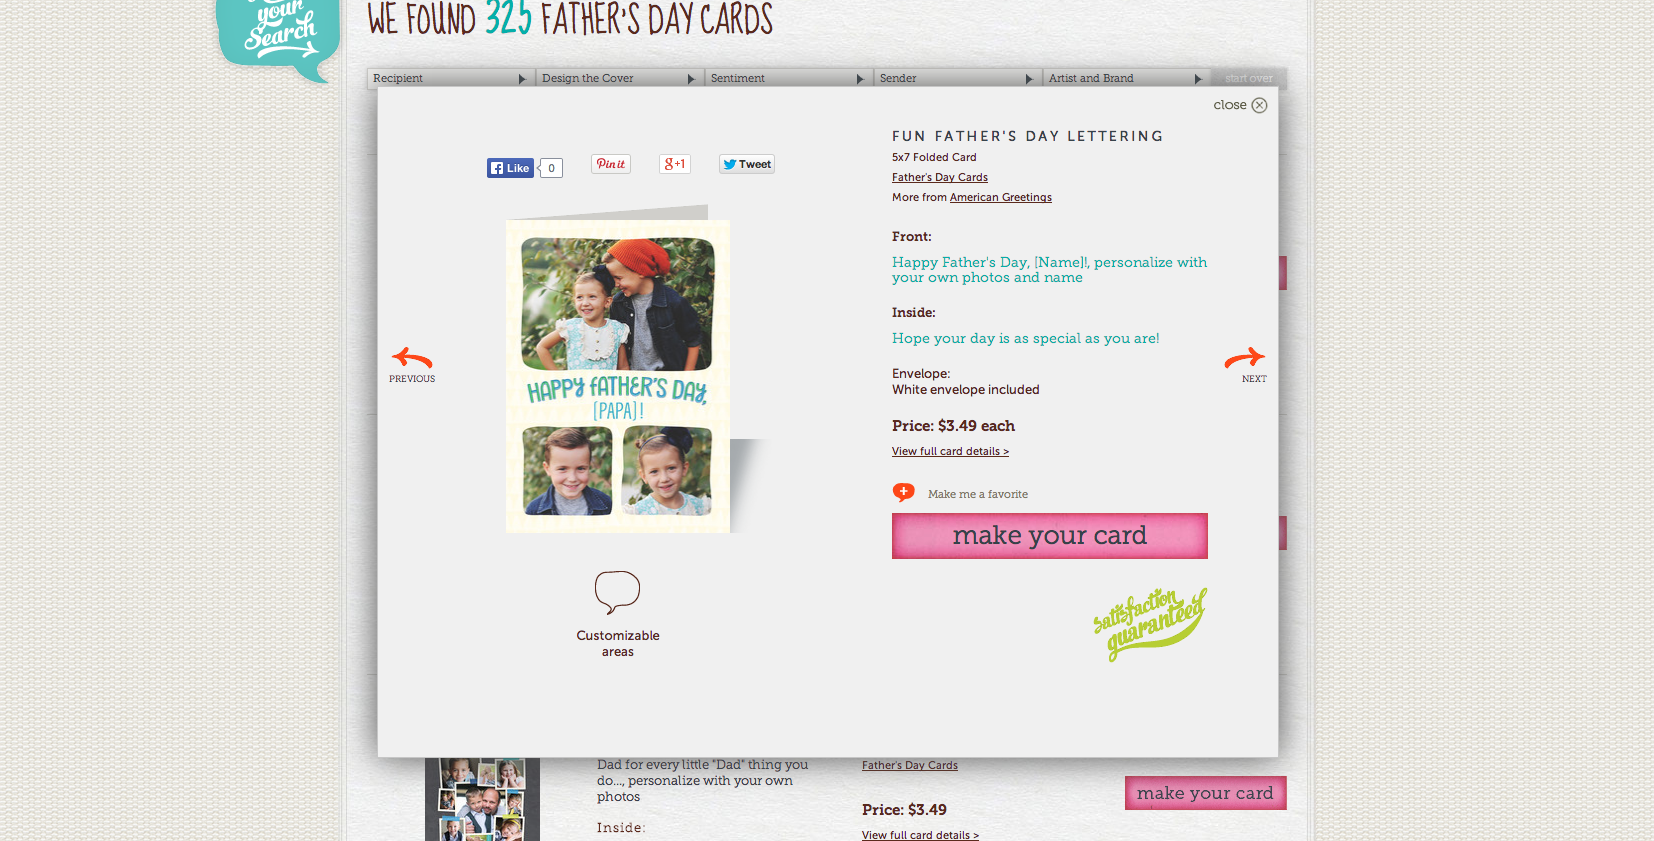Click the Father's Day card preview image
This screenshot has height=841, width=1654.
tap(618, 375)
